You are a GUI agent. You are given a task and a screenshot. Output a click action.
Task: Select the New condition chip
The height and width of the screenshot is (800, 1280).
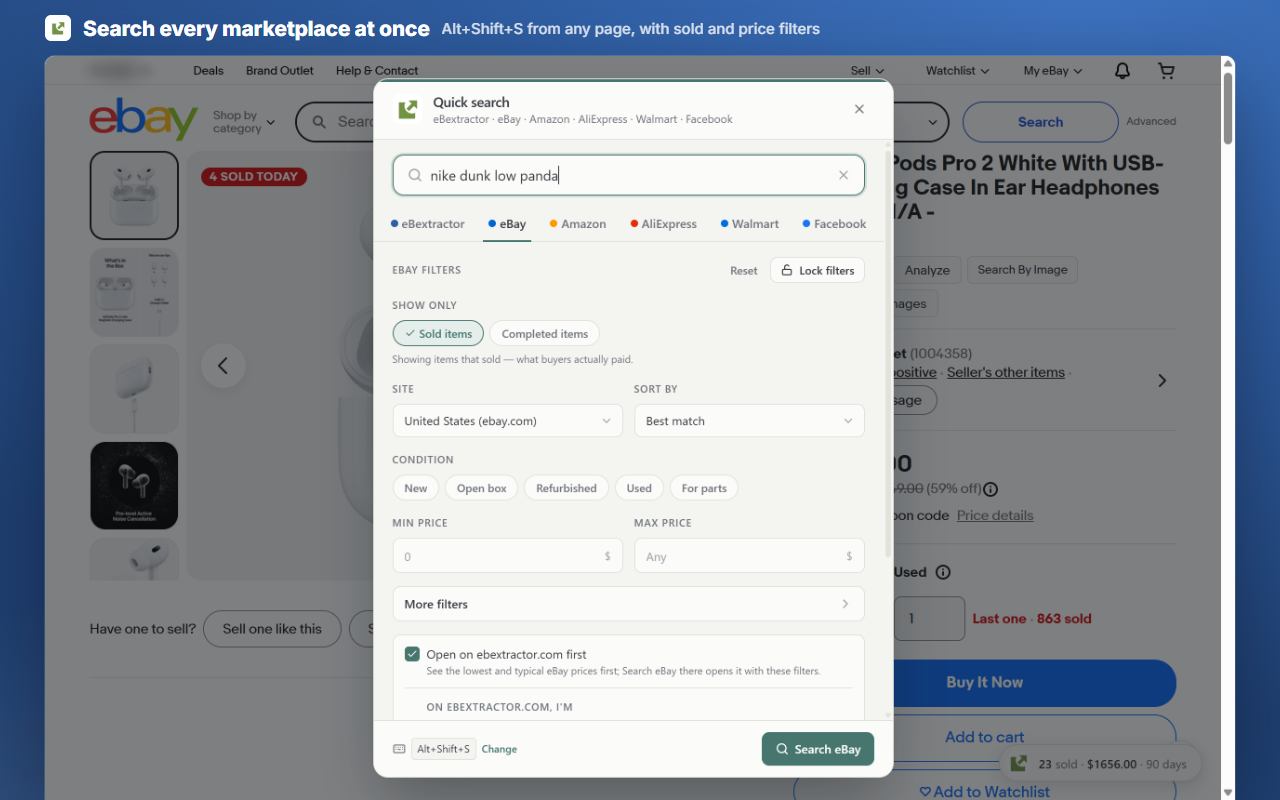[x=416, y=488]
